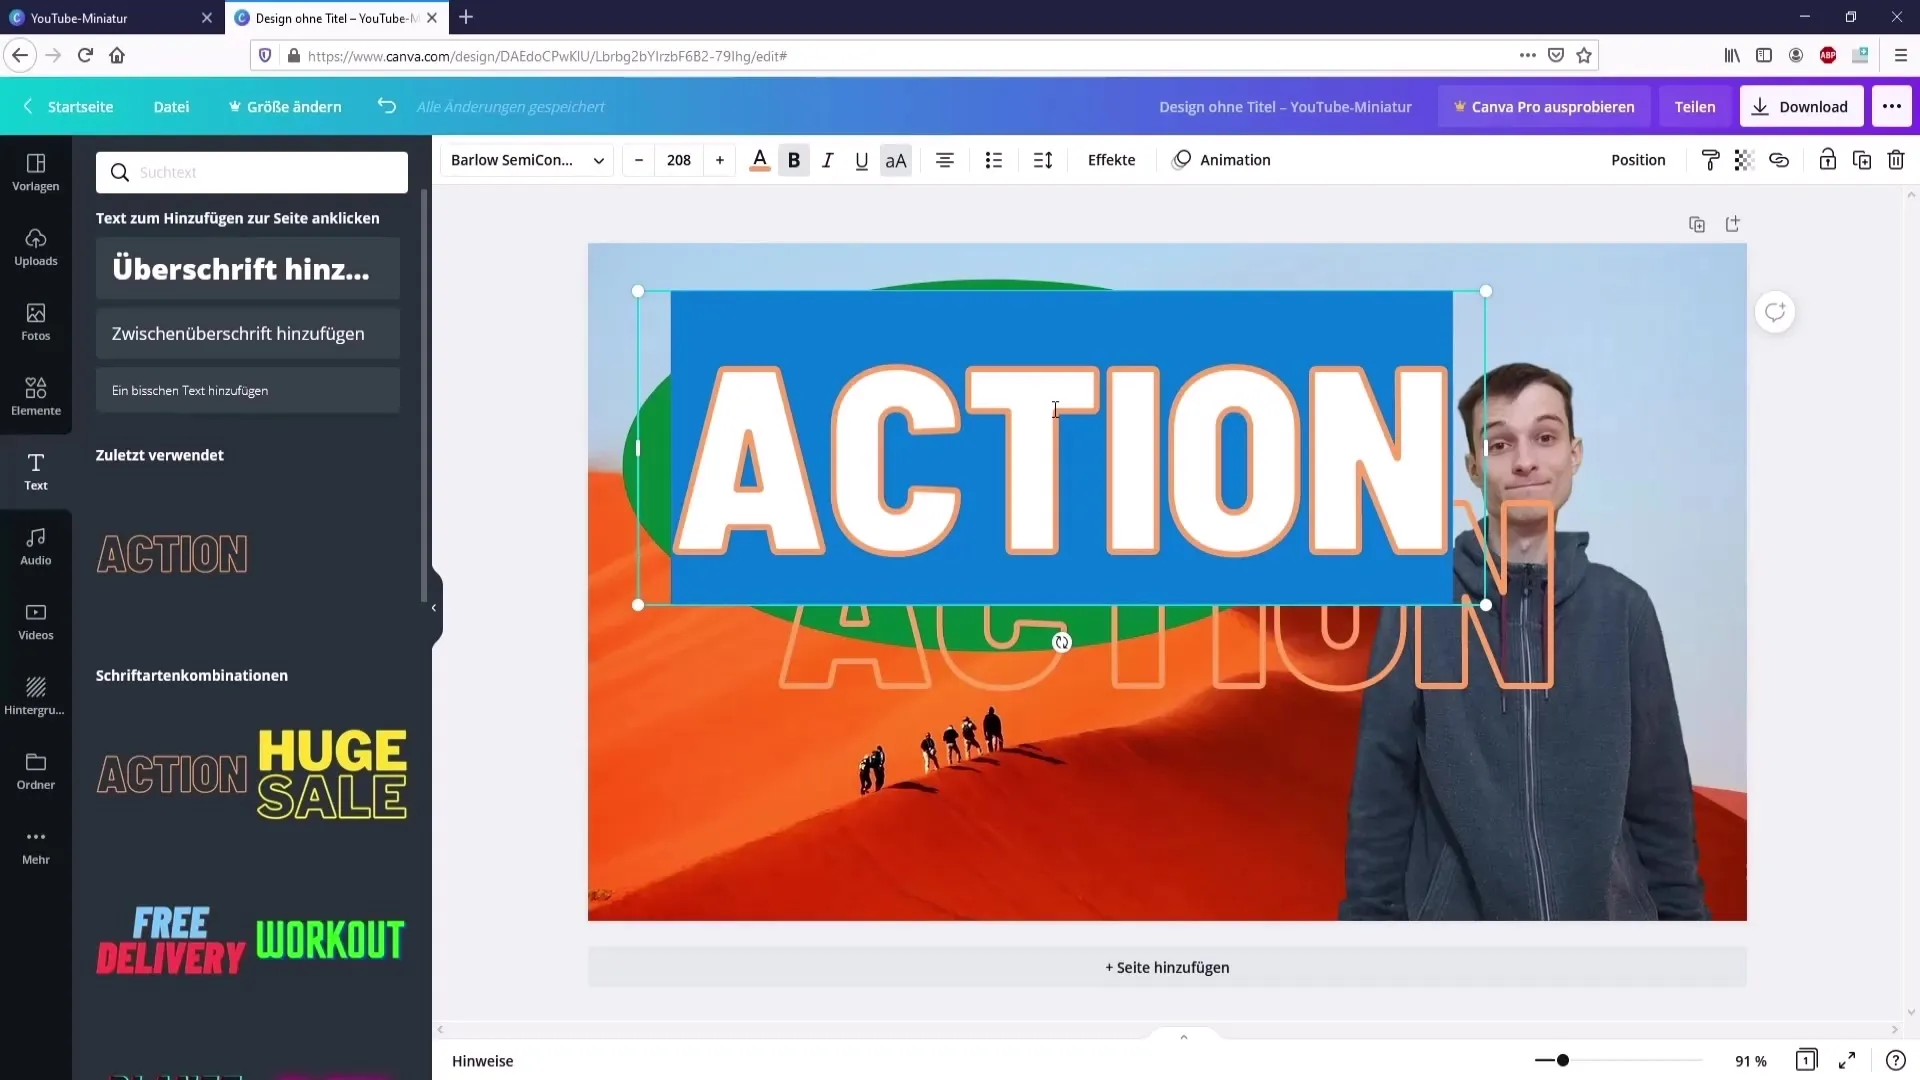The width and height of the screenshot is (1920, 1080).
Task: Click the zoom slider handle
Action: 1563,1060
